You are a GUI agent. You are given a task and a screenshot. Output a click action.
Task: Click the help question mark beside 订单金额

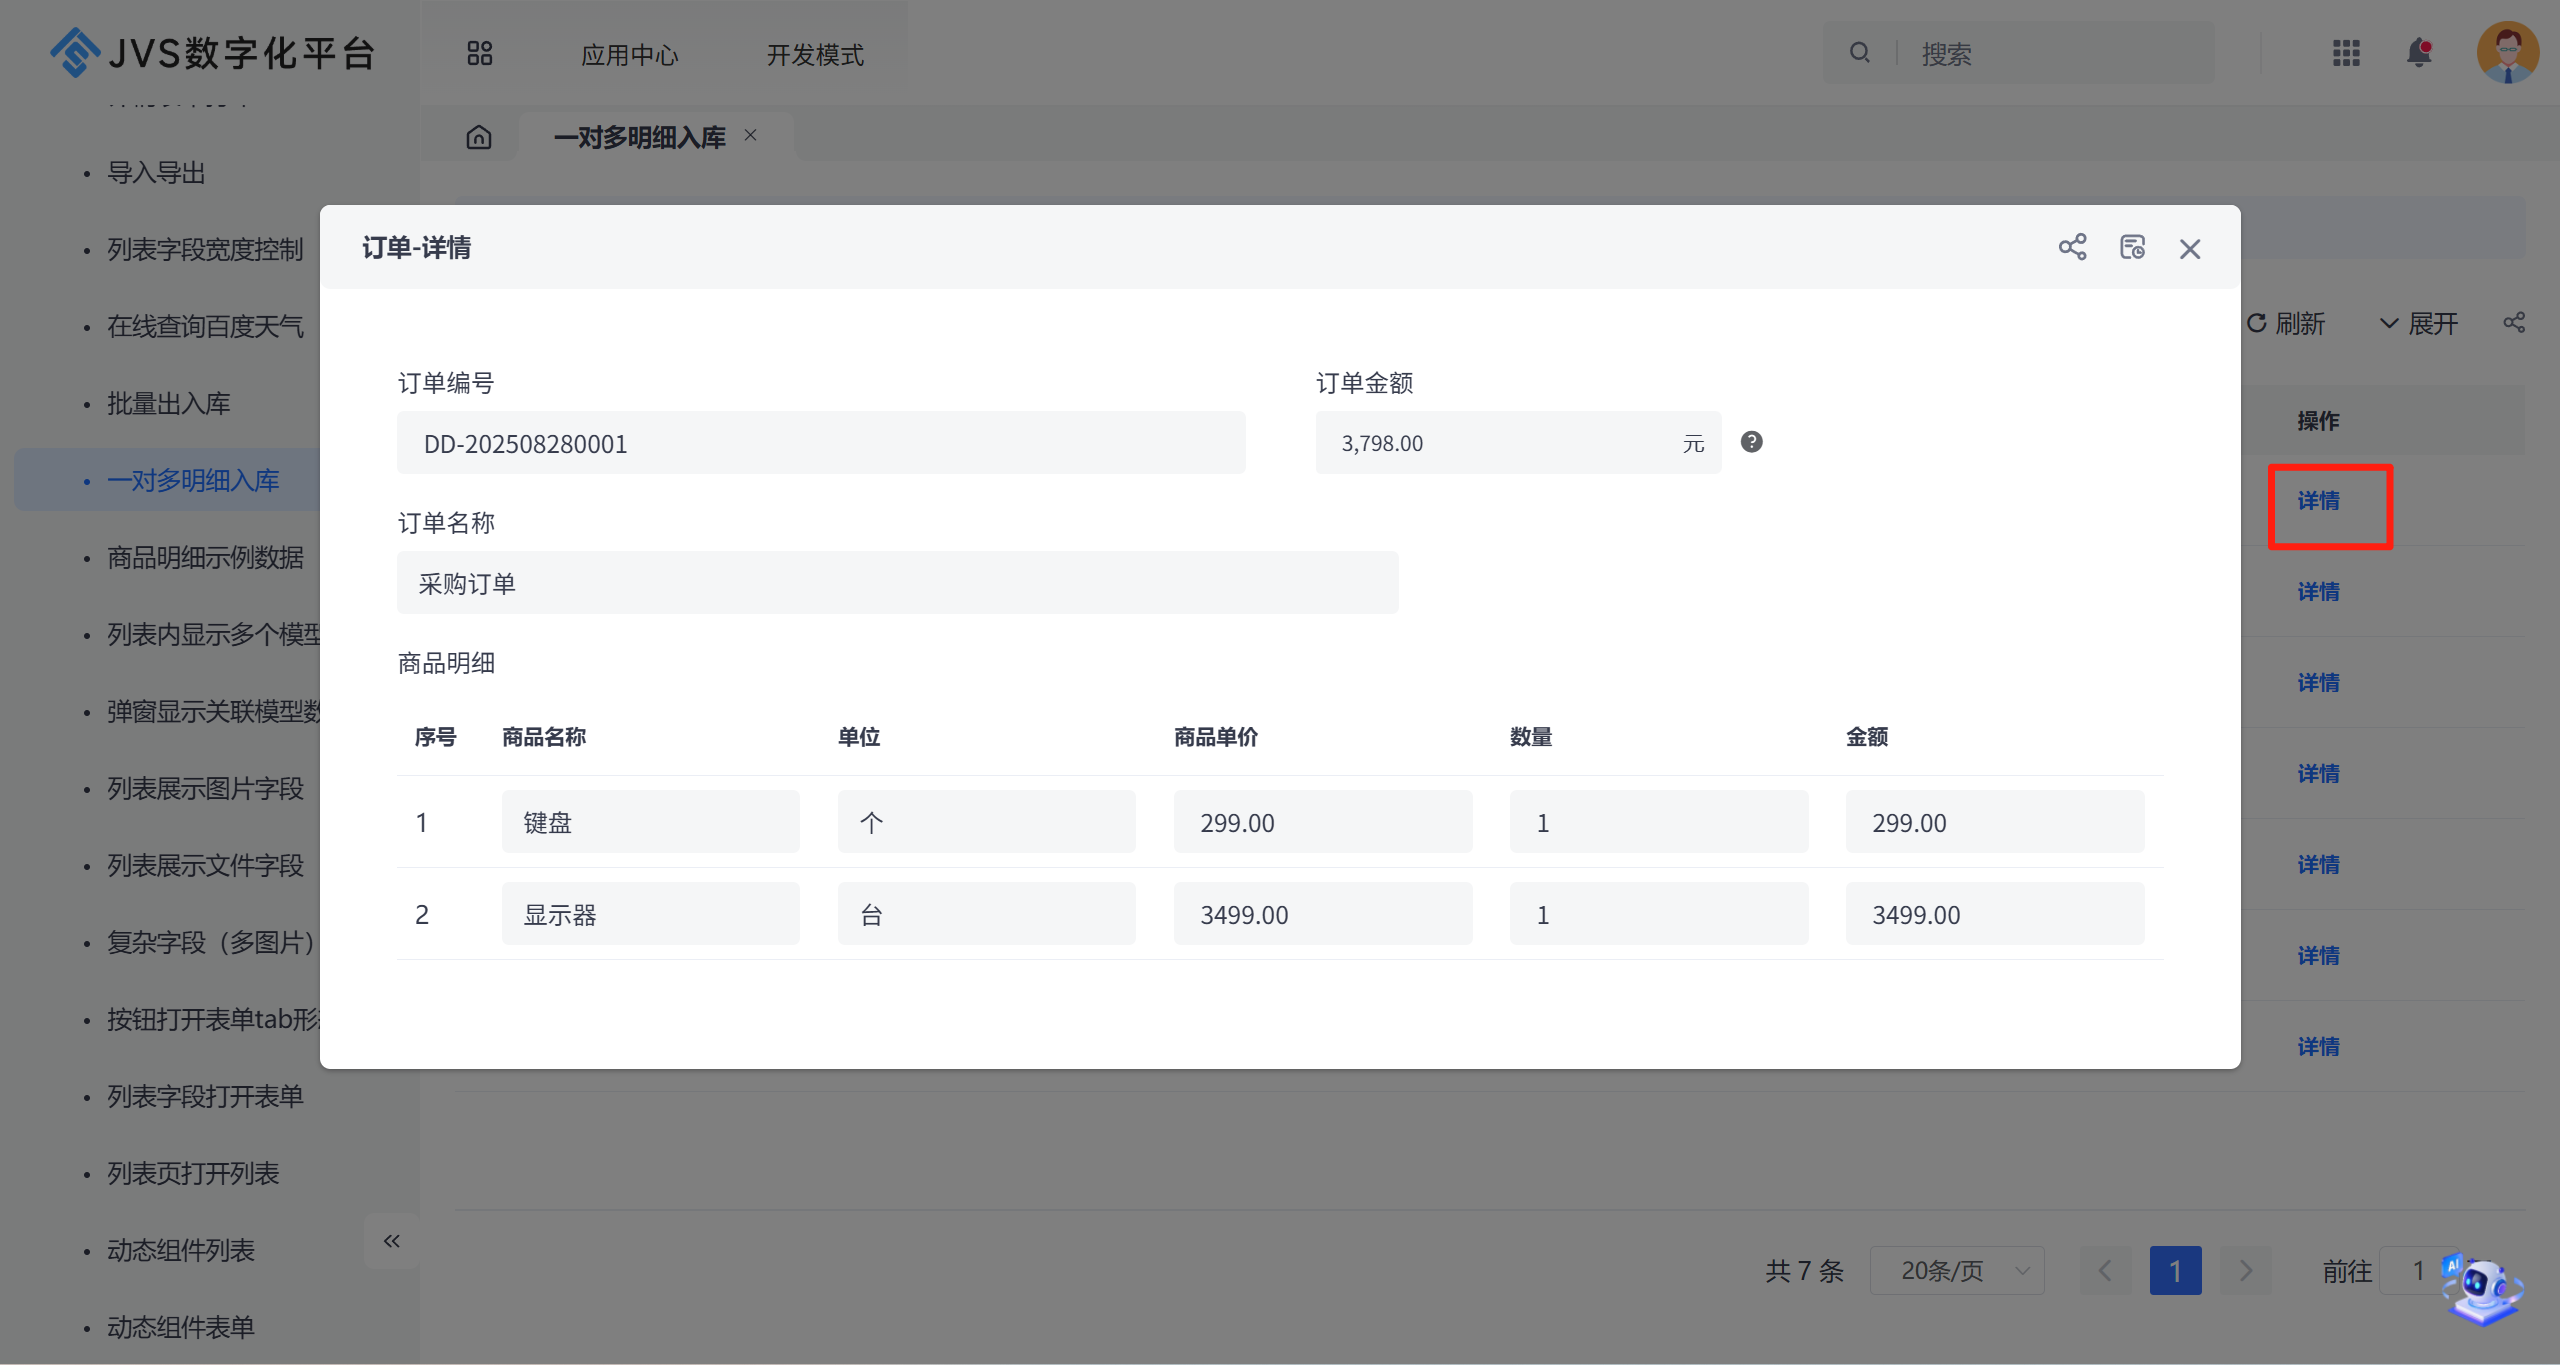1751,442
